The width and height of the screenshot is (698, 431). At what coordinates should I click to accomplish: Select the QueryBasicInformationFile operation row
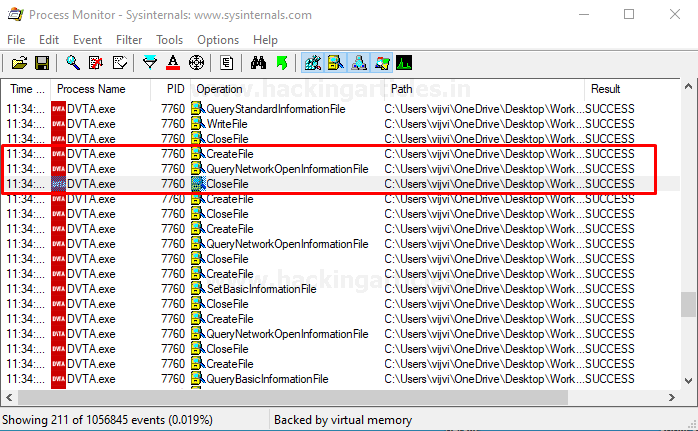pyautogui.click(x=341, y=379)
